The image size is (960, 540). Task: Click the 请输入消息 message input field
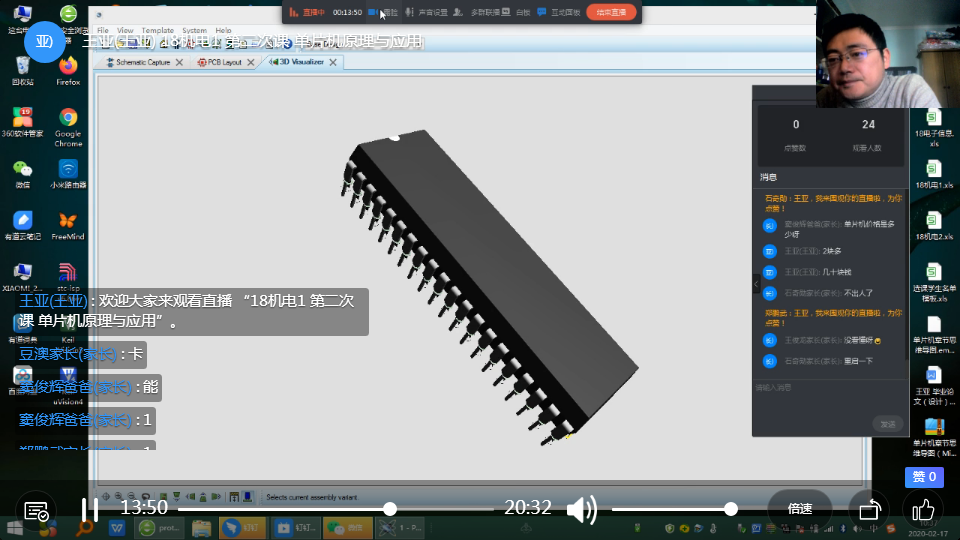(830, 388)
